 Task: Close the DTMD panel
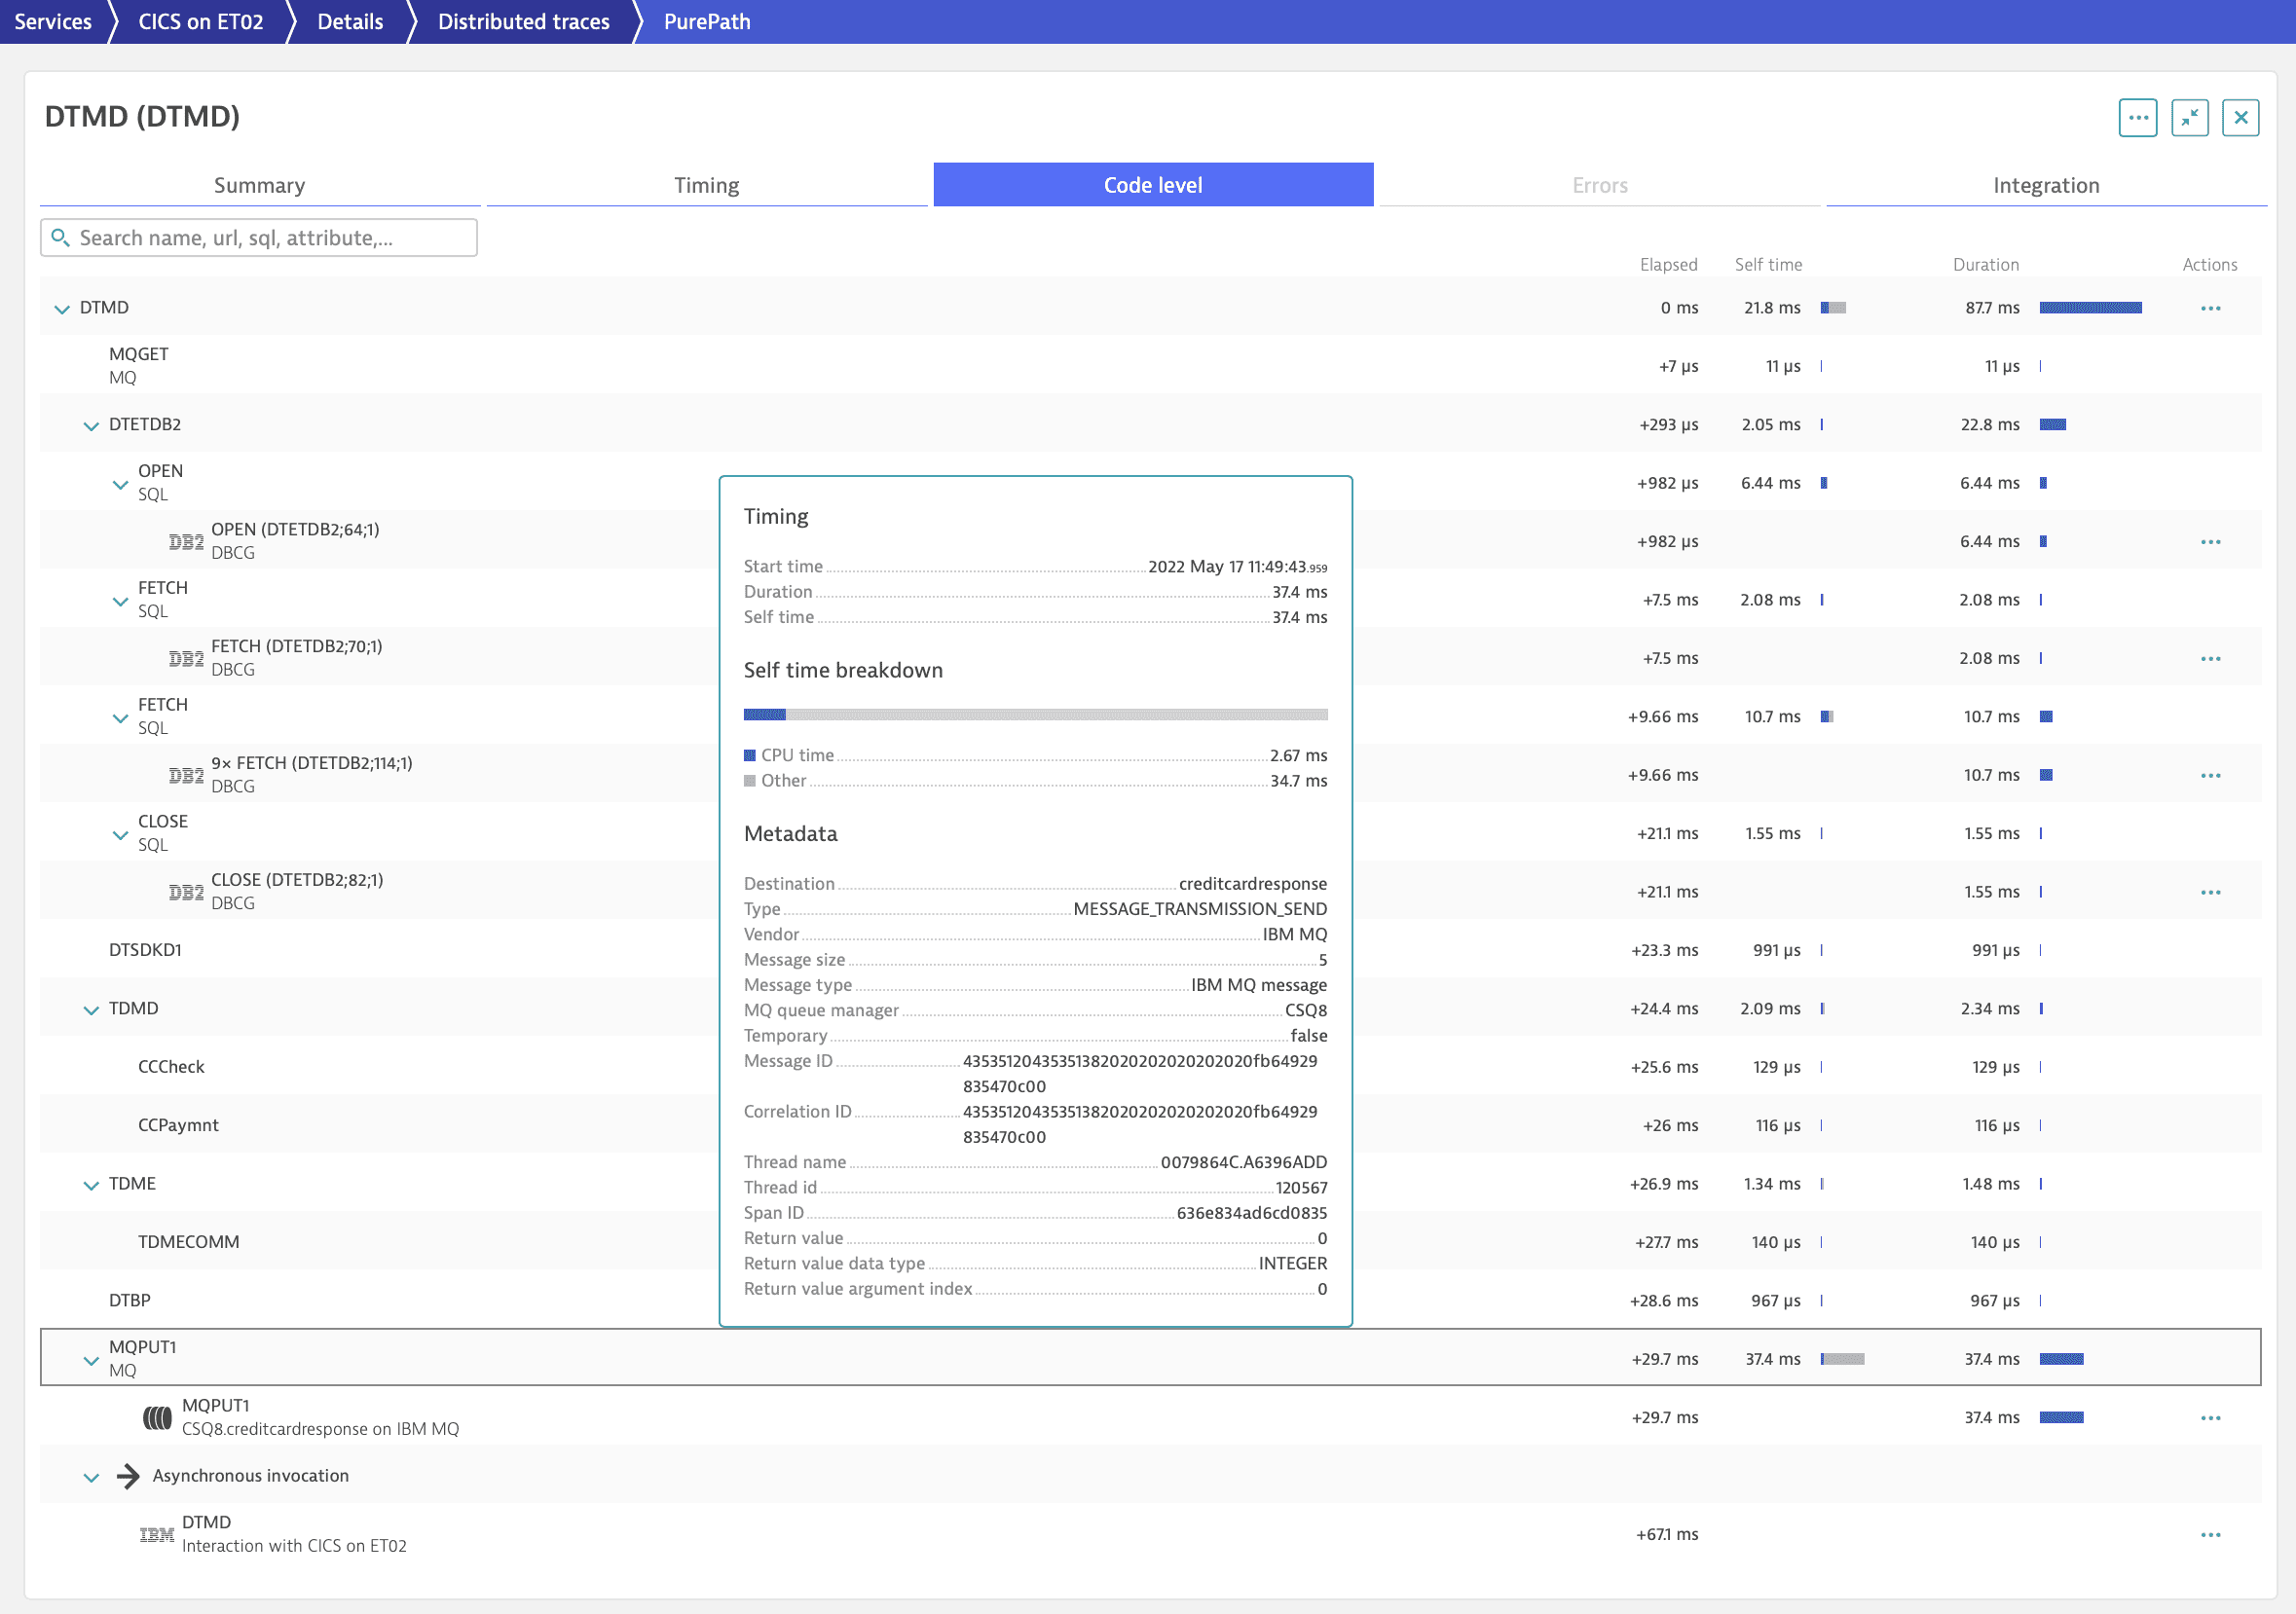coord(2240,117)
